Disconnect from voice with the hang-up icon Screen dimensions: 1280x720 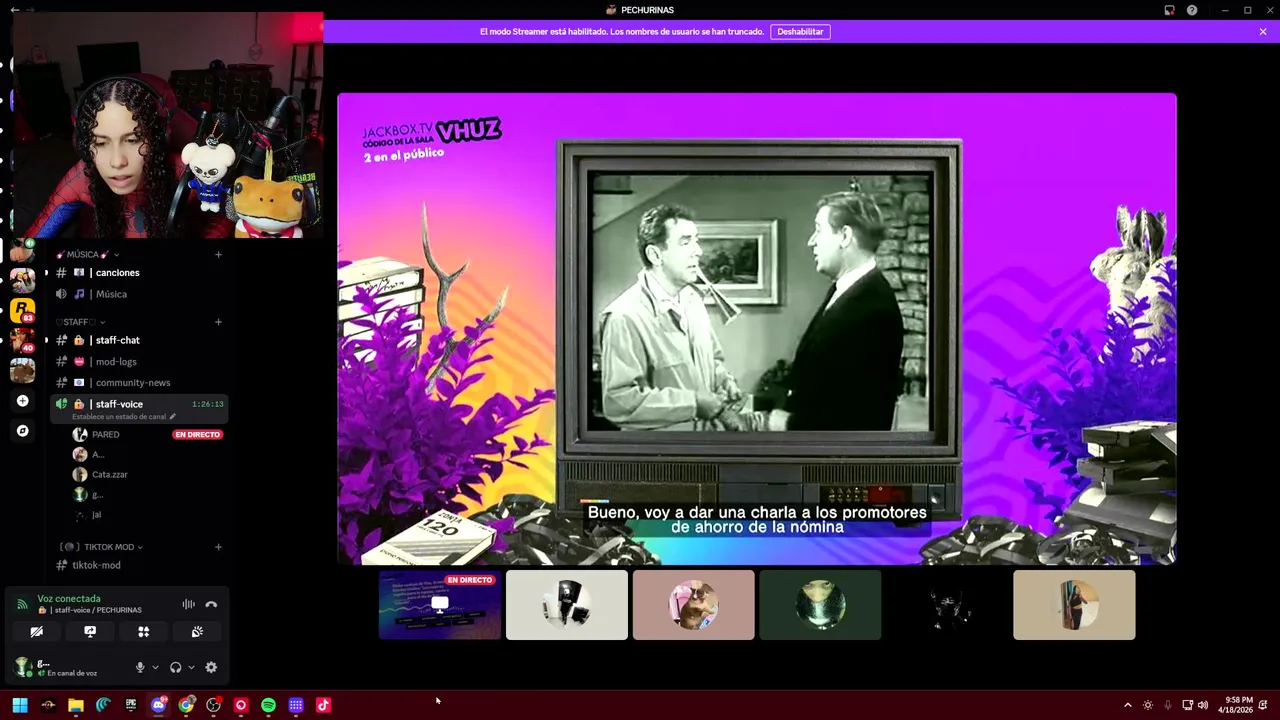click(x=211, y=604)
